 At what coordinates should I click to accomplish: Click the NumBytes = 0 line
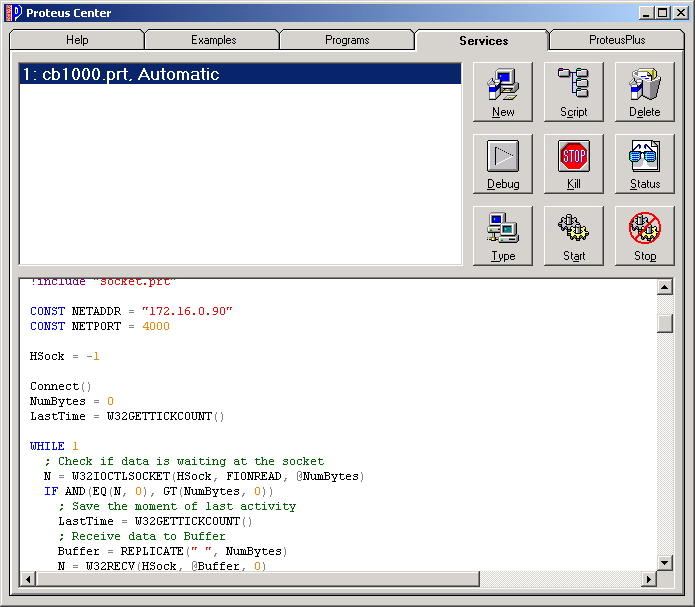tap(72, 401)
